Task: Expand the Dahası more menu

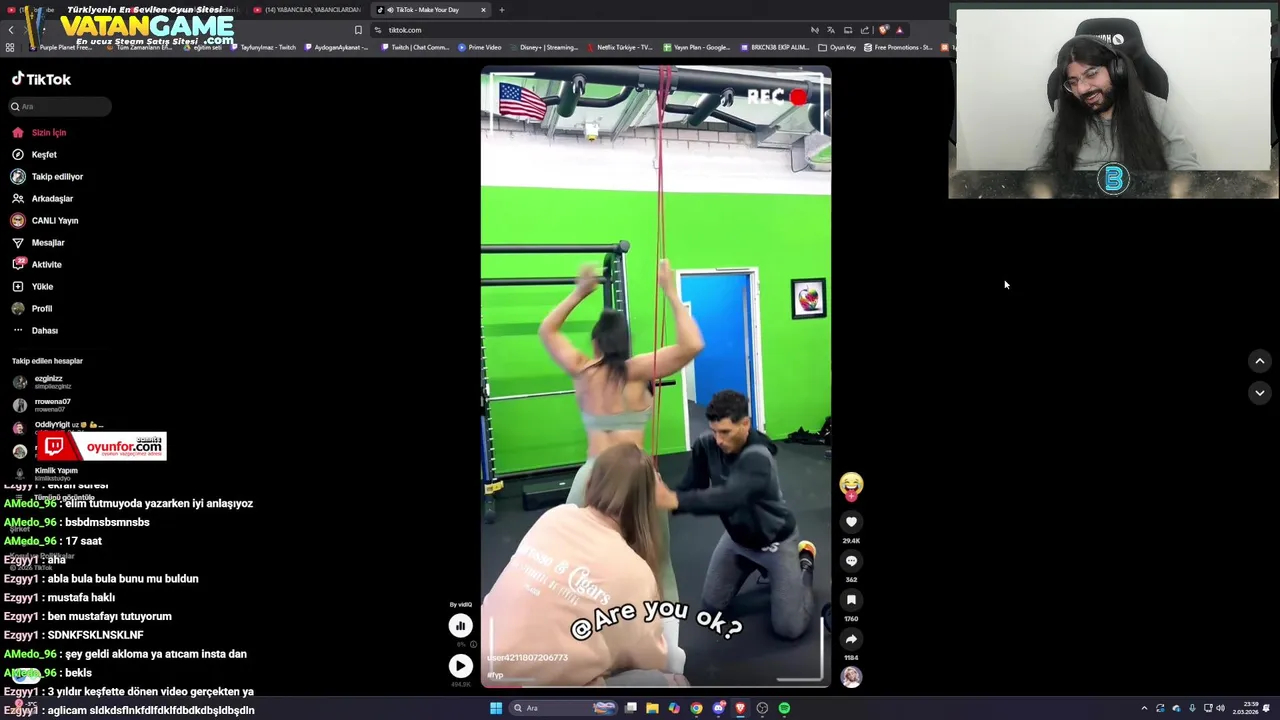Action: pyautogui.click(x=35, y=330)
